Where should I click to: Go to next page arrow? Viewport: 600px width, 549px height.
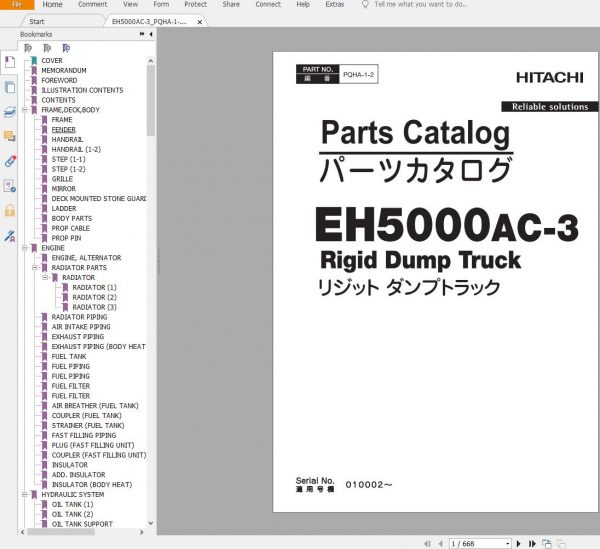(x=519, y=544)
